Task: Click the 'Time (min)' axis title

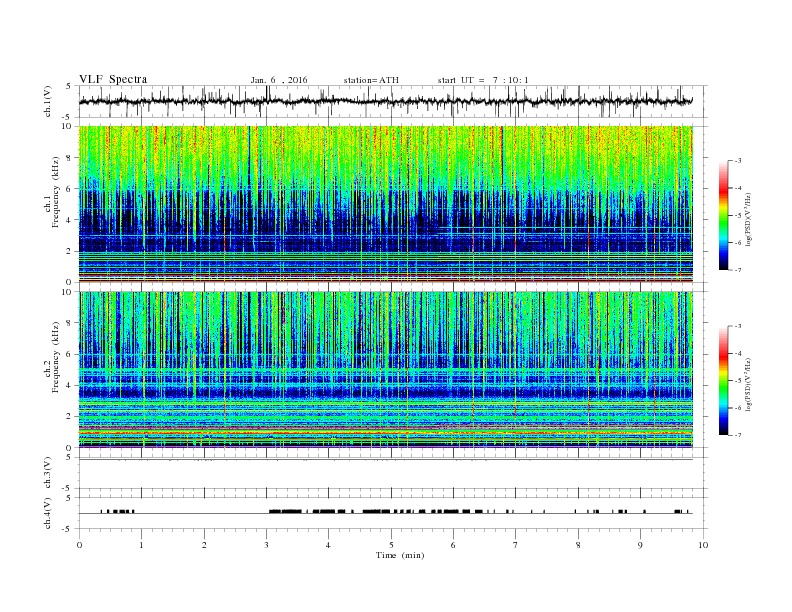Action: 400,555
